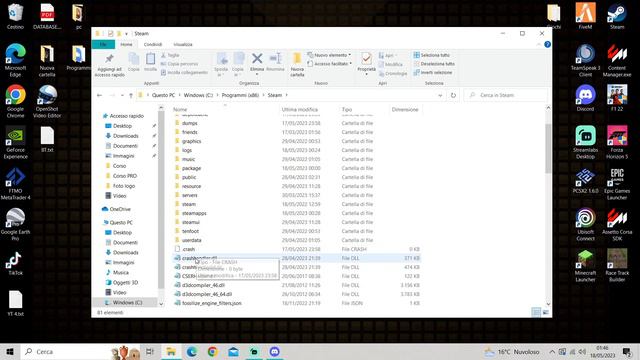
Task: Click Questo PC in the breadcrumb
Action: tap(163, 95)
